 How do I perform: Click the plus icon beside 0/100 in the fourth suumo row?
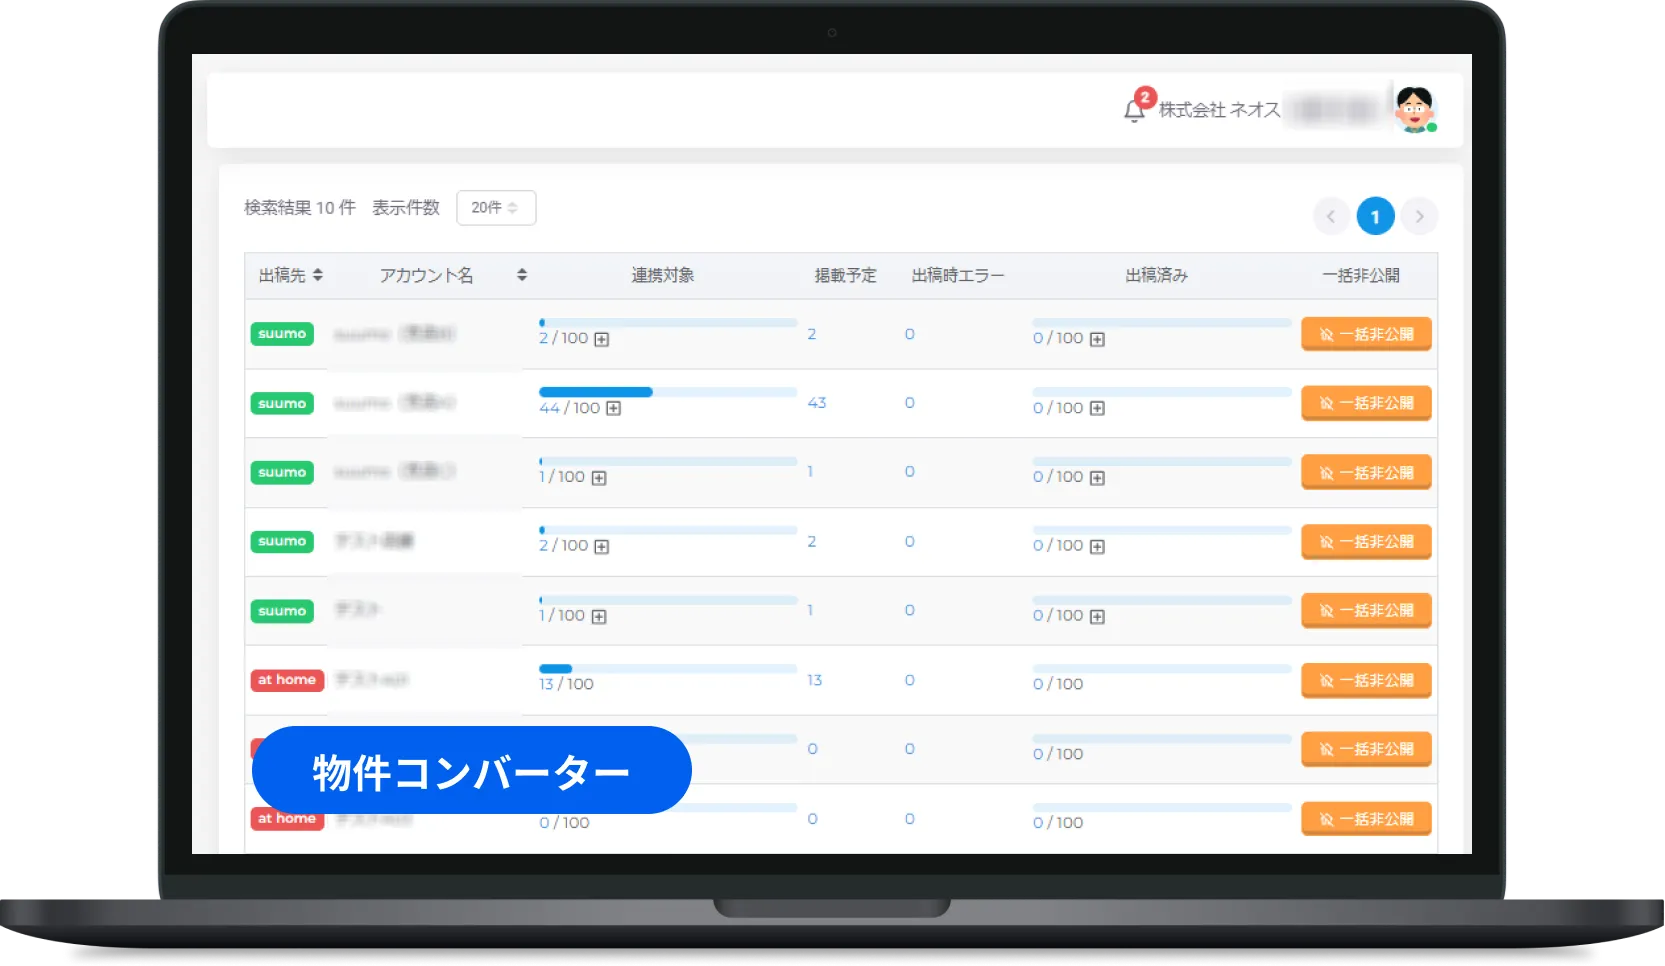[x=1097, y=547]
